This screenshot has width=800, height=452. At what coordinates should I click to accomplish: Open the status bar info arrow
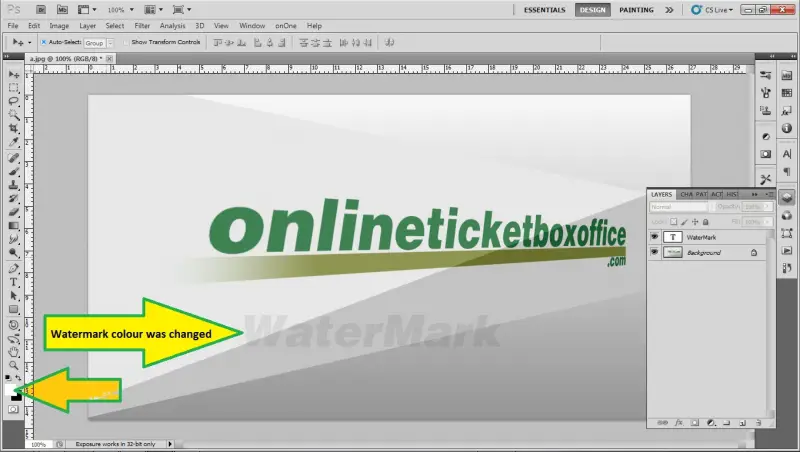click(170, 444)
